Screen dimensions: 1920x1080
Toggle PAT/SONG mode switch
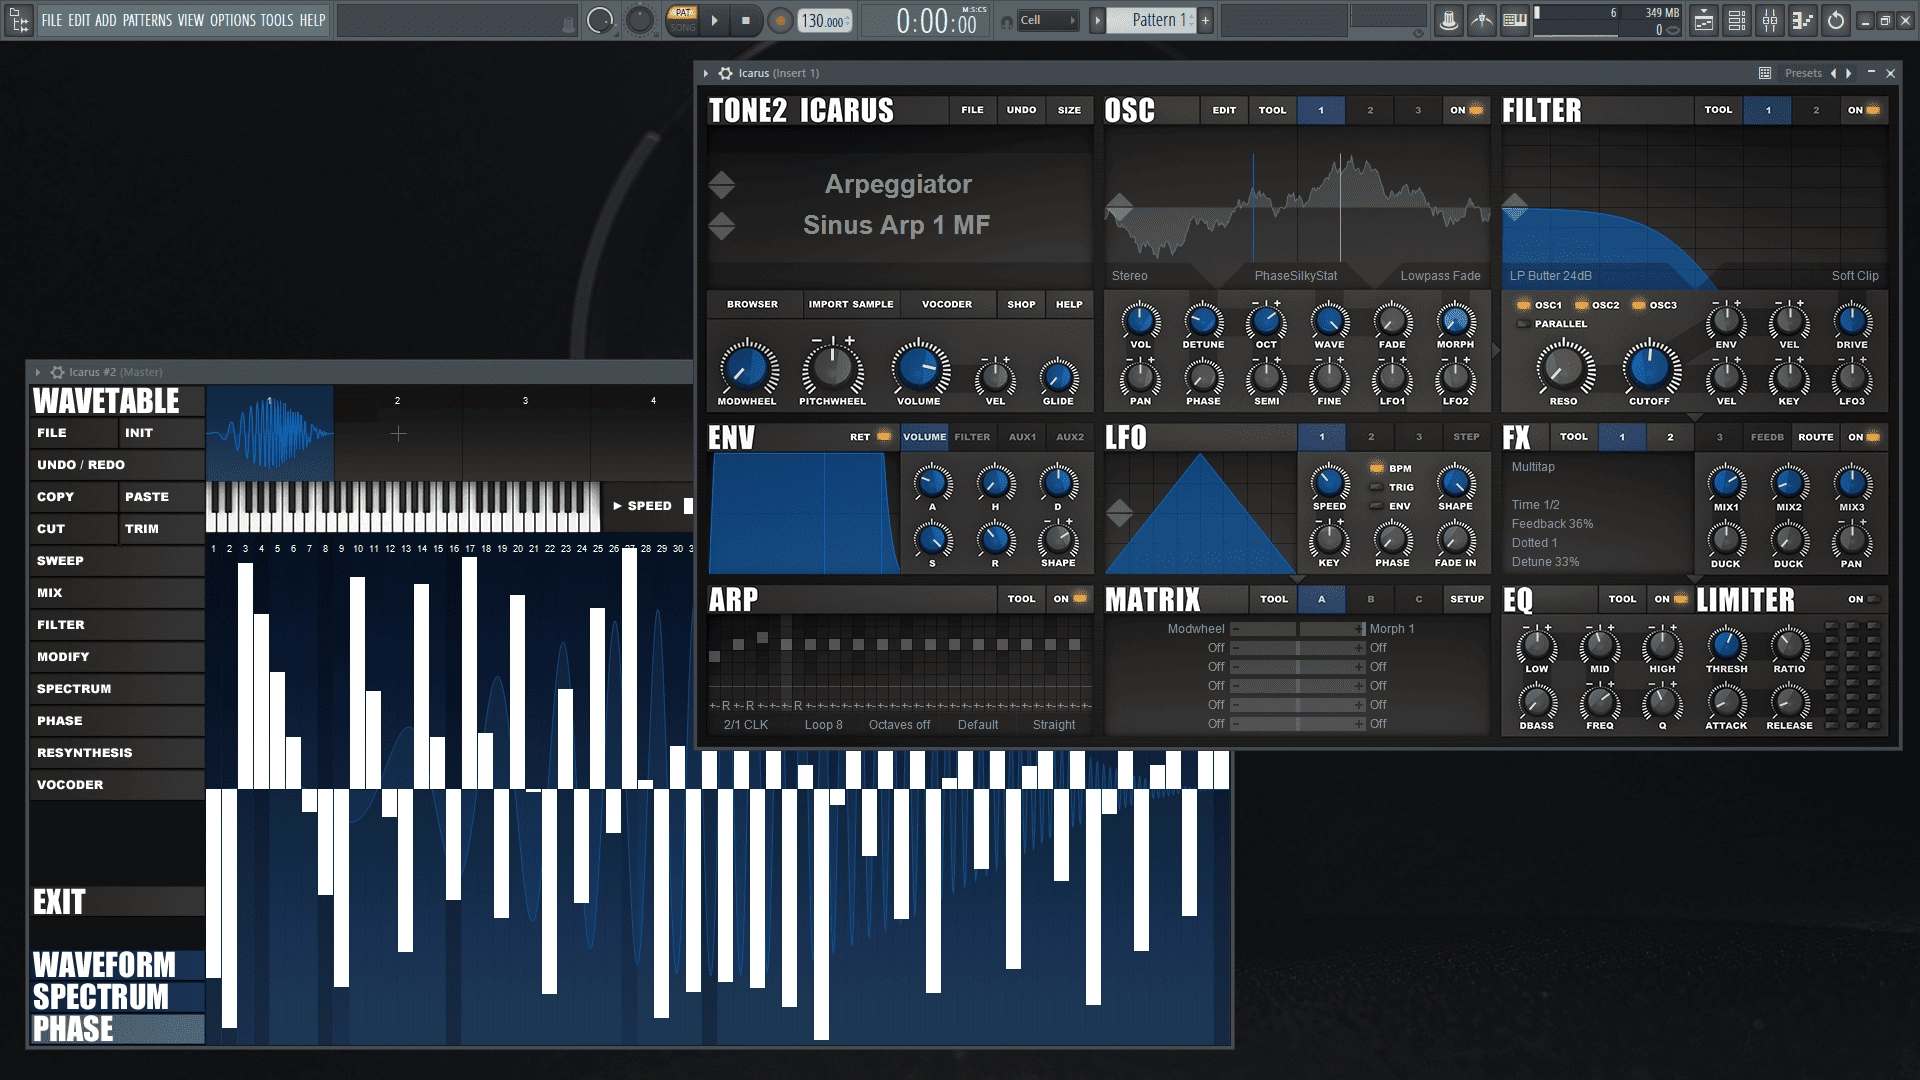tap(683, 20)
